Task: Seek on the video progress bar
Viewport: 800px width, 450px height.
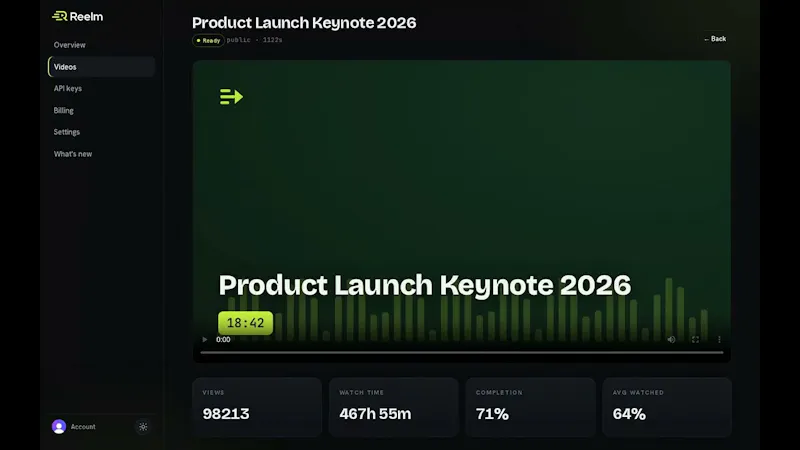Action: tap(462, 352)
